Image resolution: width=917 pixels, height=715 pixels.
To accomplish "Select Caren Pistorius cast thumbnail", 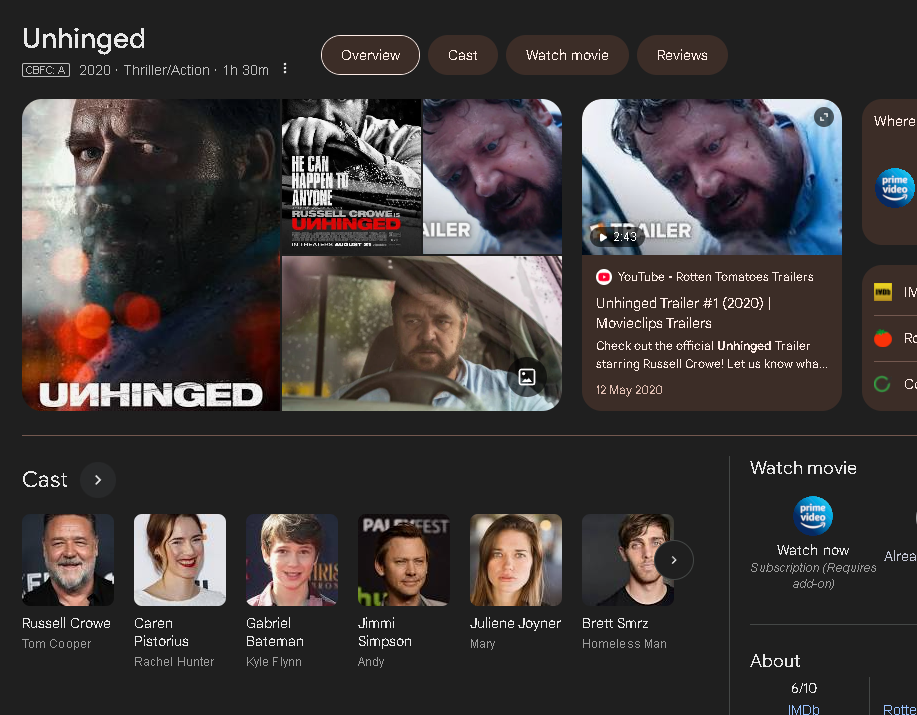I will pos(180,559).
